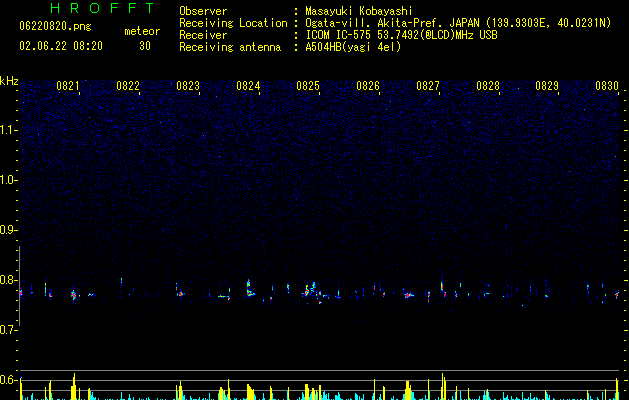The width and height of the screenshot is (629, 400).
Task: Click antenna value A504HB(yagi 4el)
Action: tap(353, 47)
